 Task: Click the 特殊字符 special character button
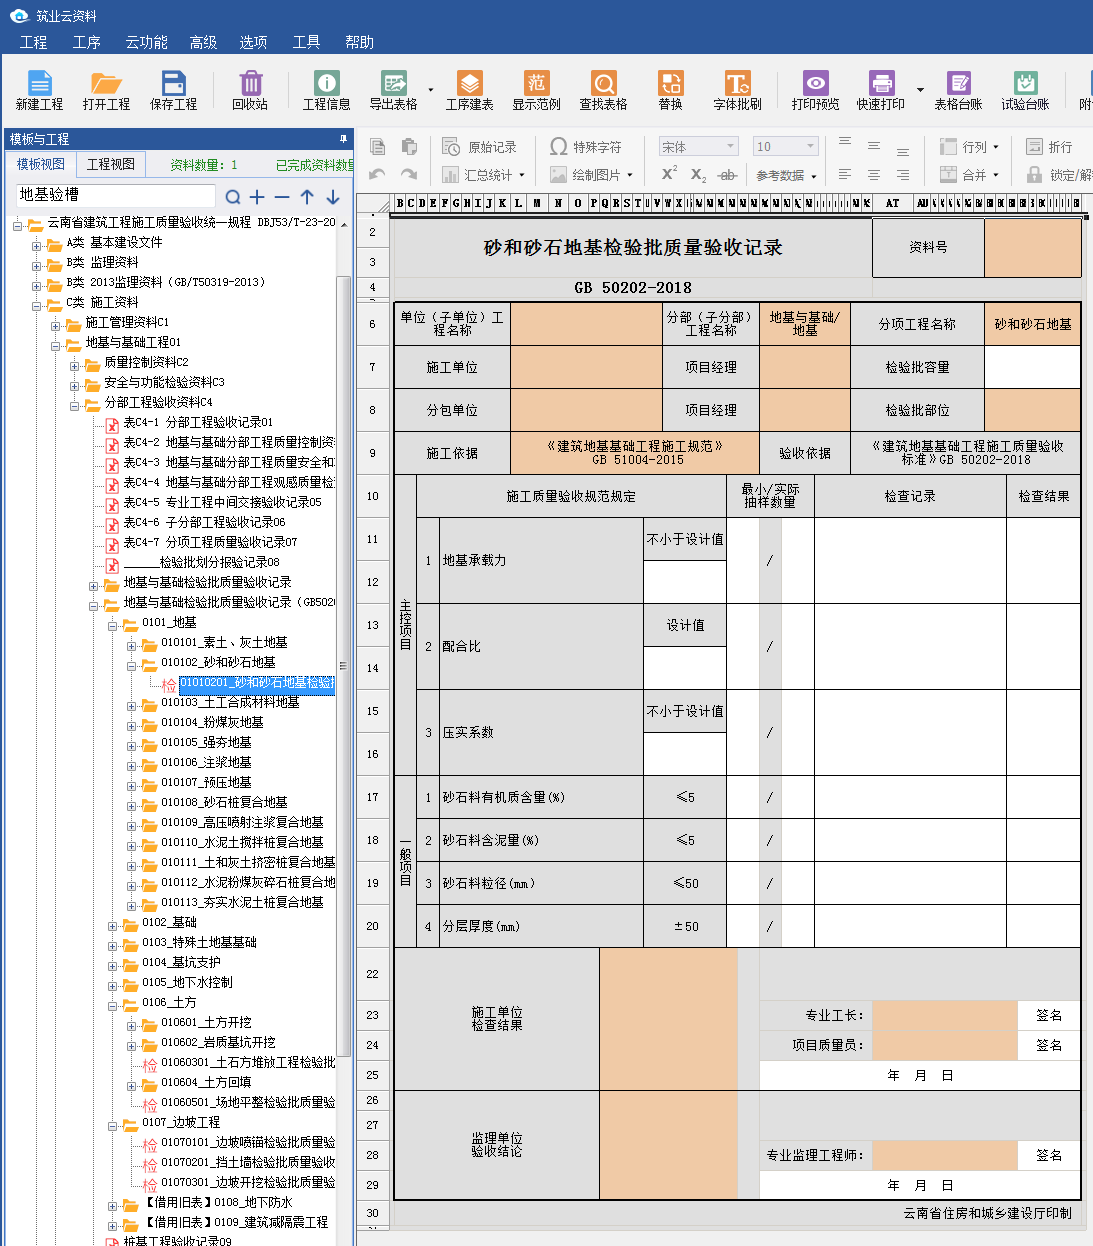[586, 147]
